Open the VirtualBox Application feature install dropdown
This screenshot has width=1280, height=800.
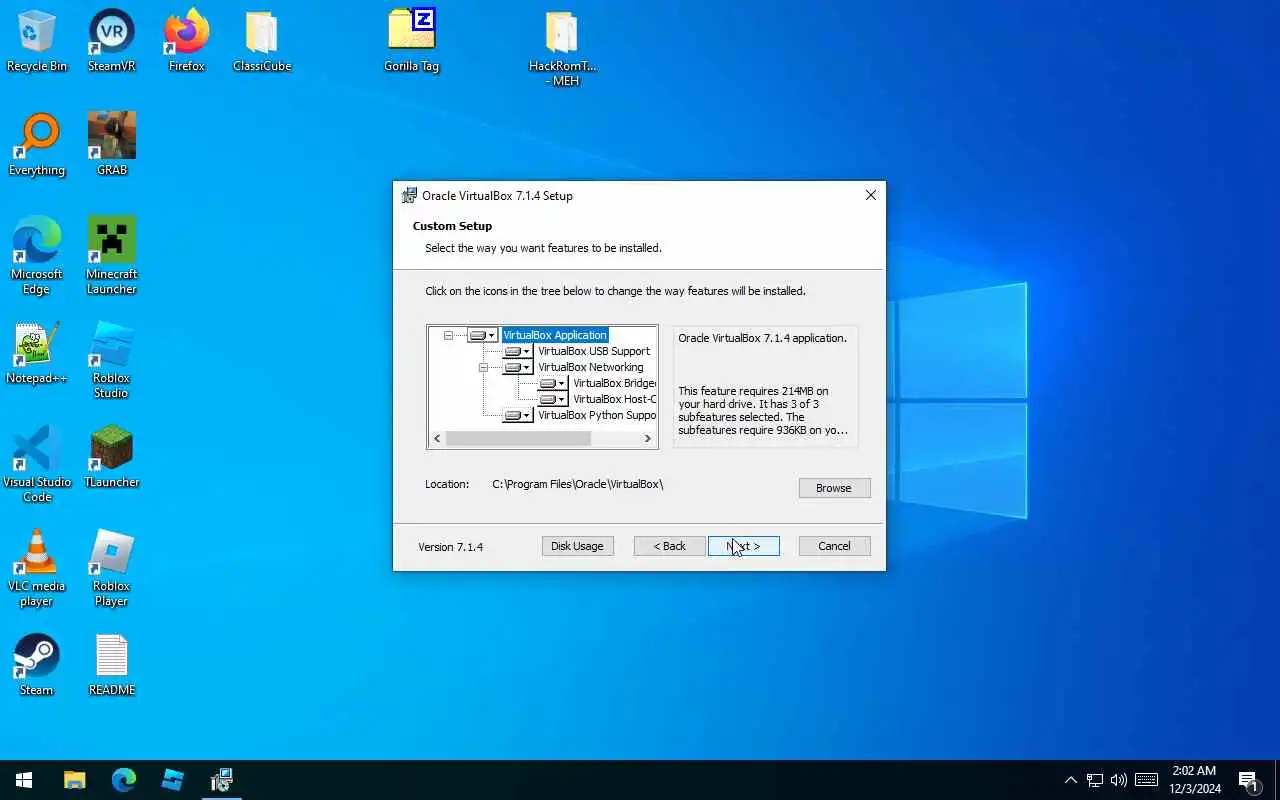click(x=482, y=335)
